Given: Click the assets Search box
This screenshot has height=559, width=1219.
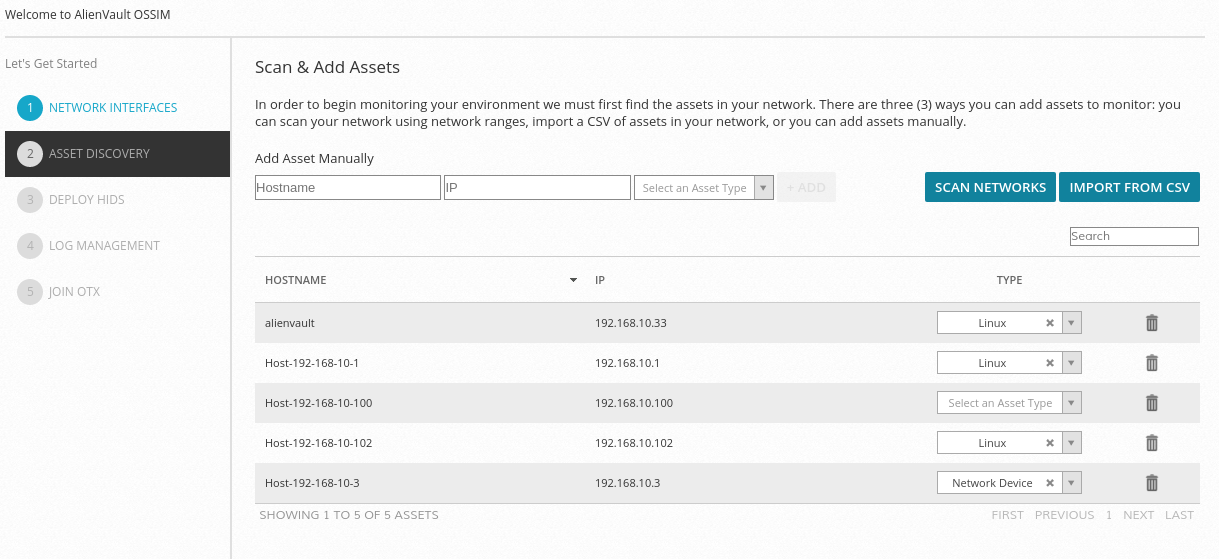Looking at the screenshot, I should click(1133, 236).
